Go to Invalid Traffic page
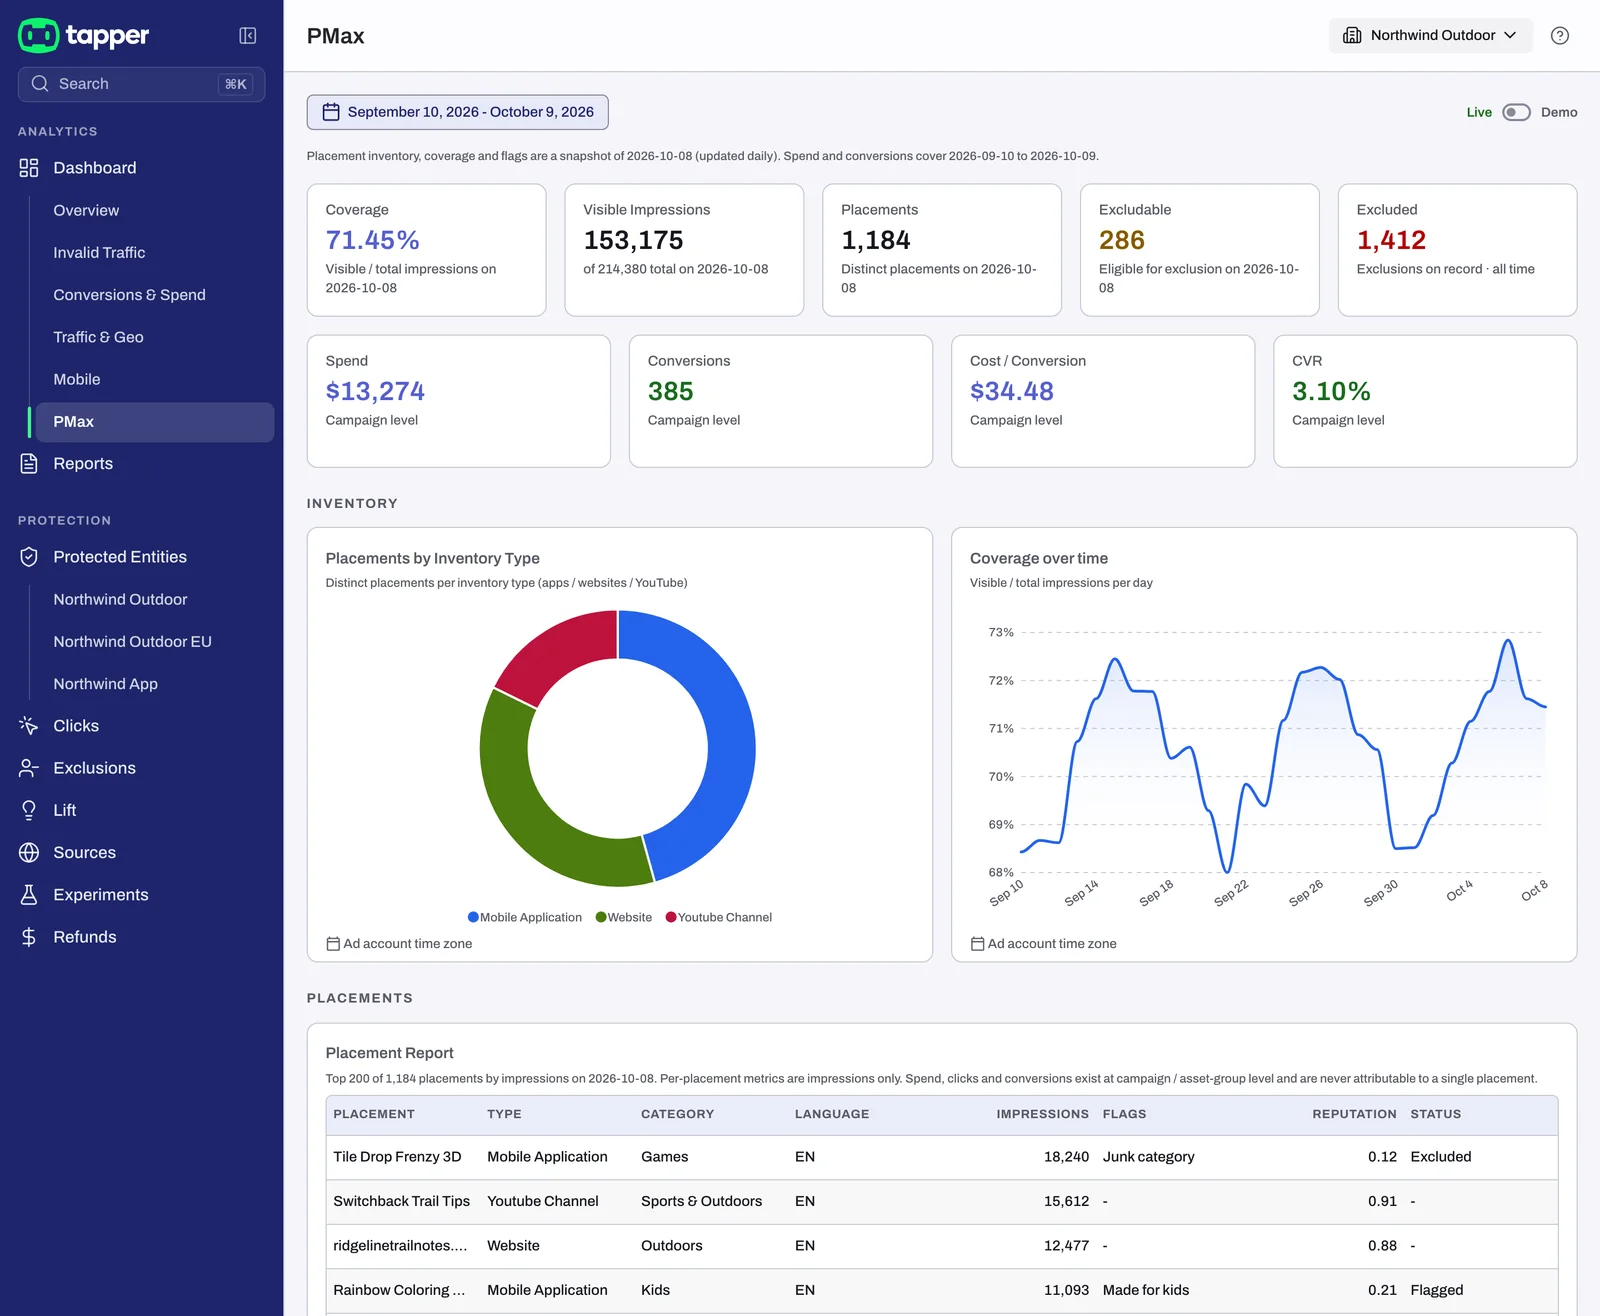The width and height of the screenshot is (1600, 1316). [x=99, y=253]
